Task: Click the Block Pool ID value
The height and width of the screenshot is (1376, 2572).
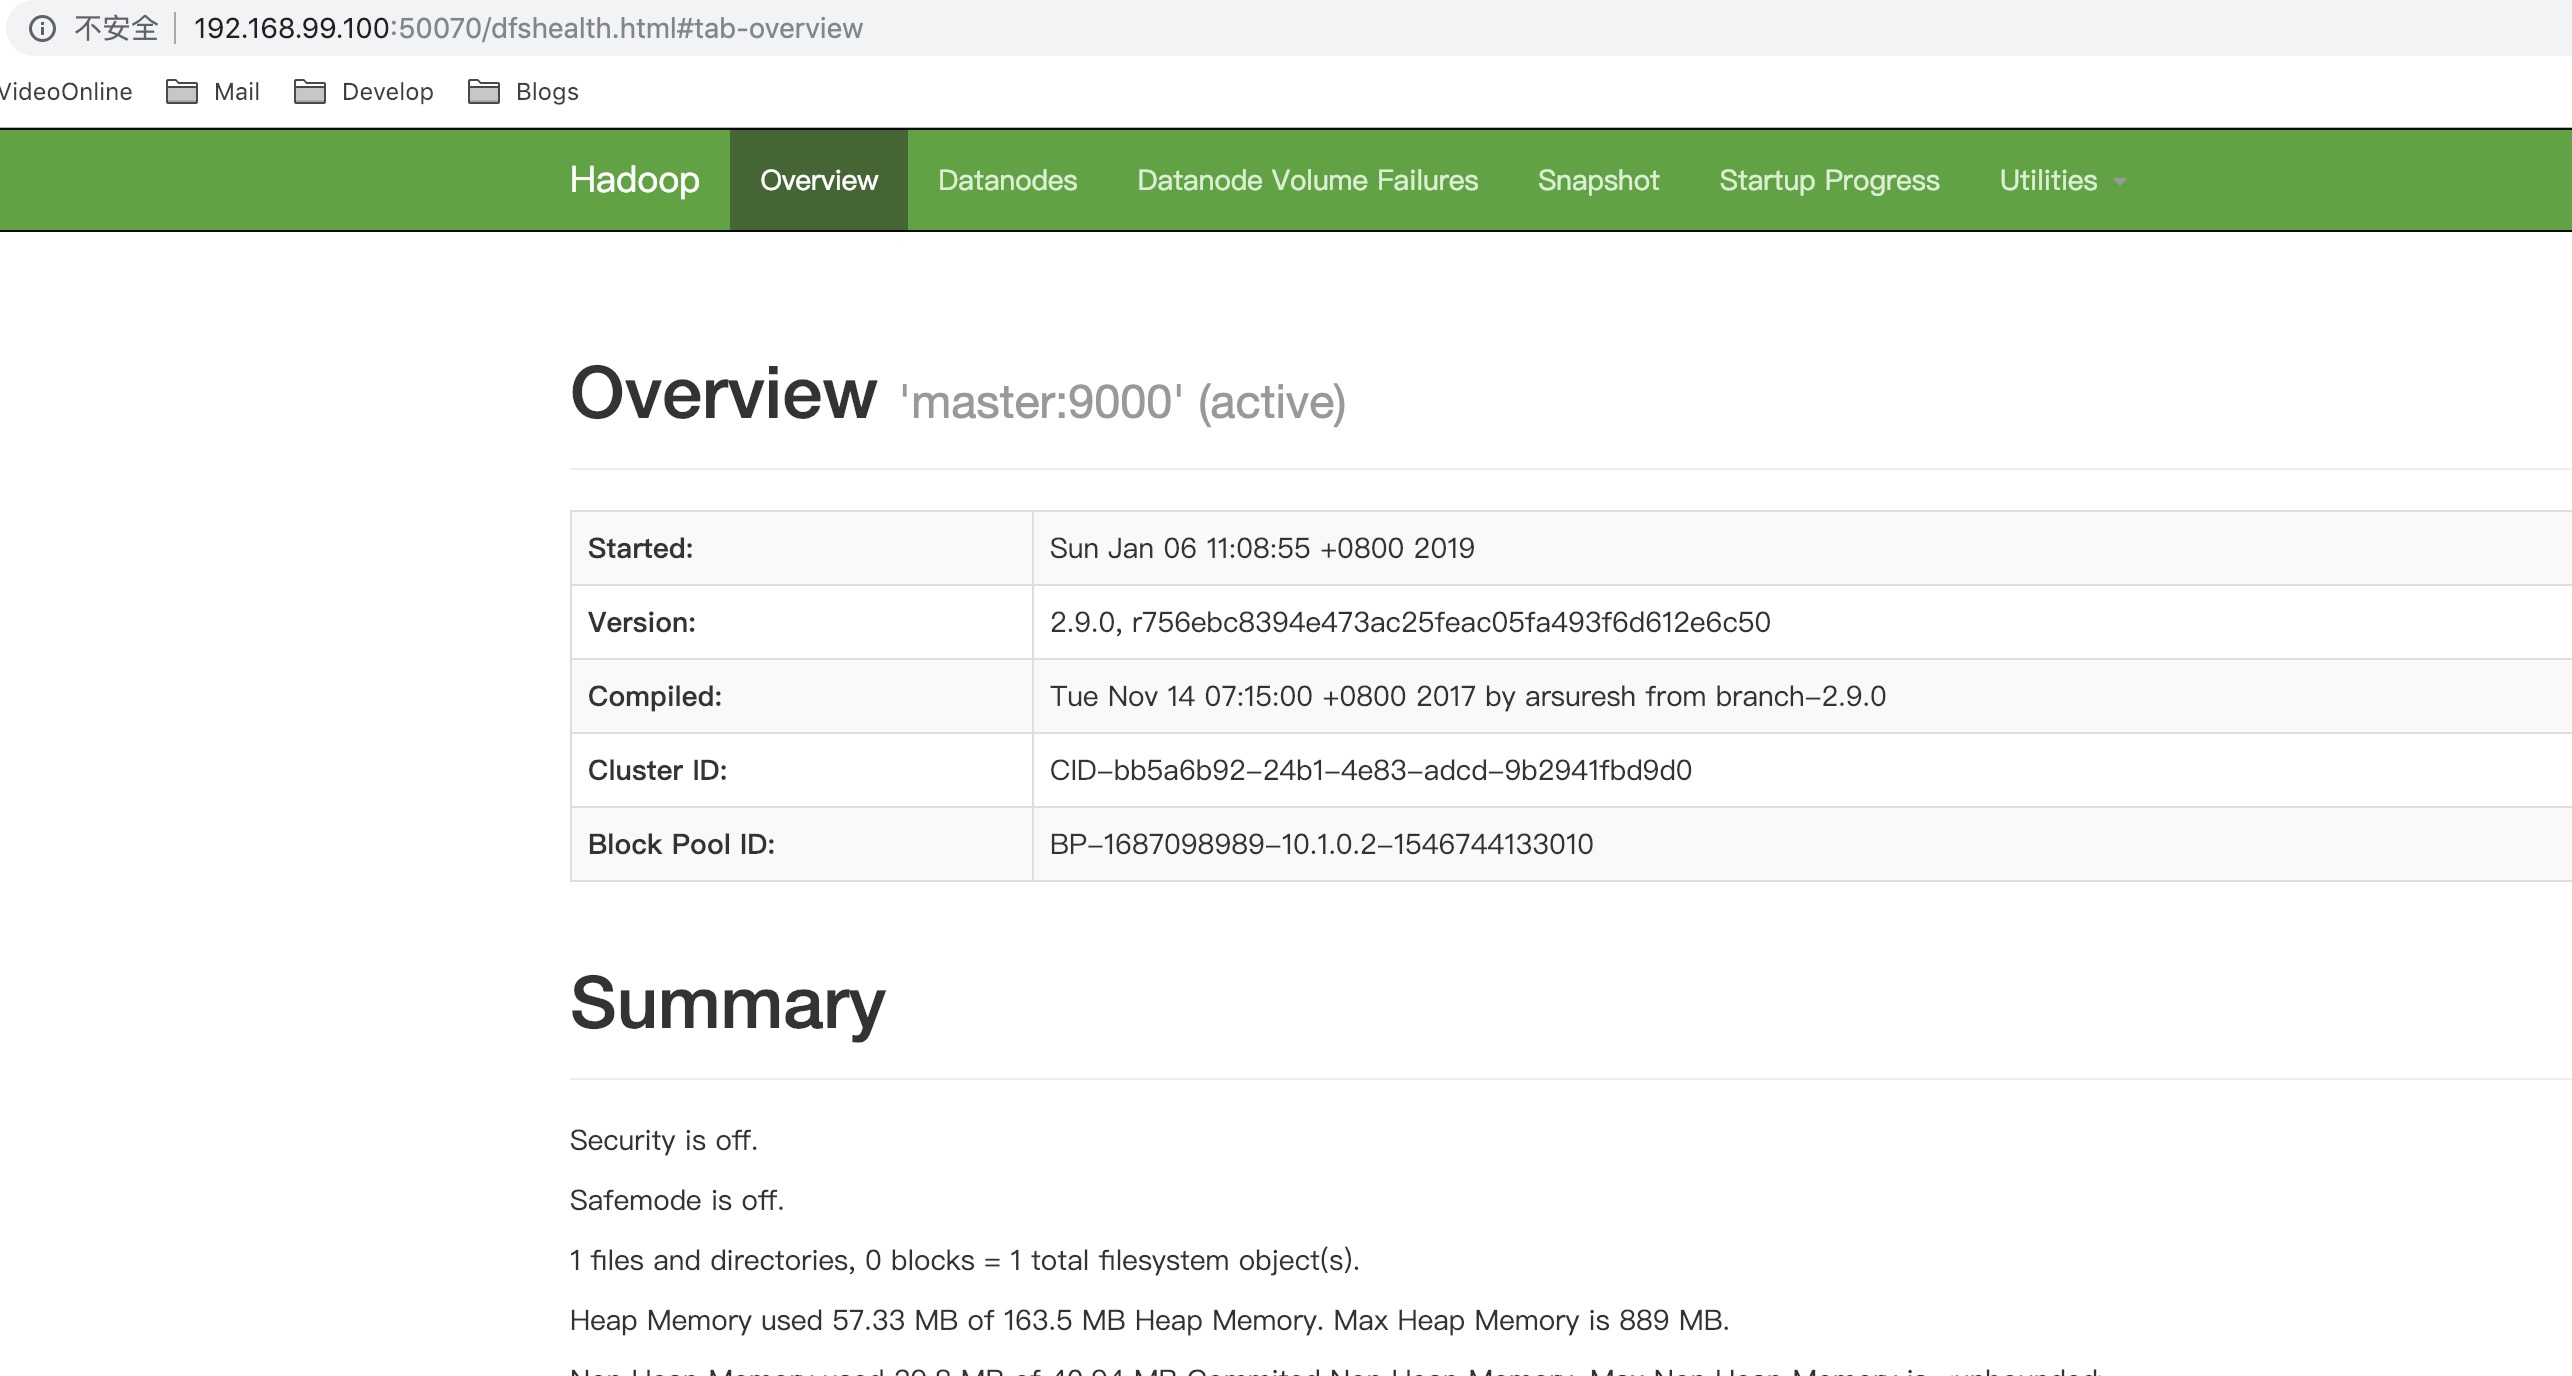Action: click(x=1320, y=844)
